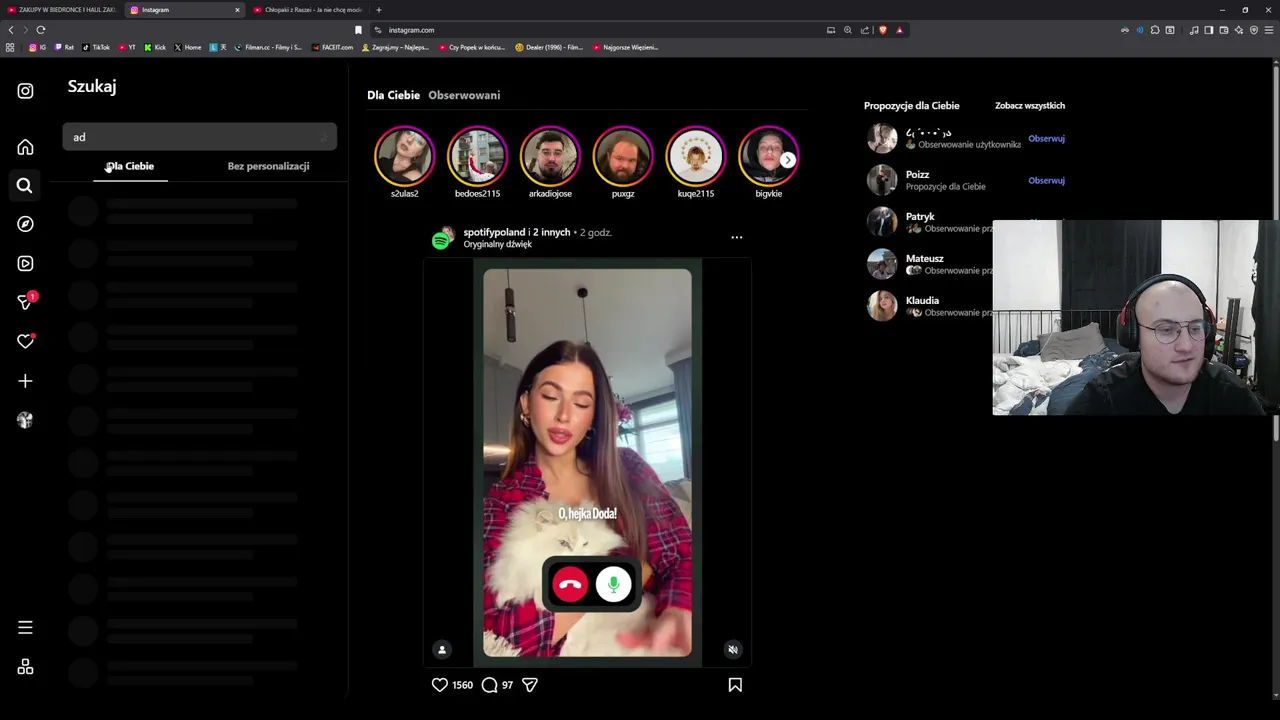Like the spotifypoland post
The image size is (1280, 720).
[439, 685]
